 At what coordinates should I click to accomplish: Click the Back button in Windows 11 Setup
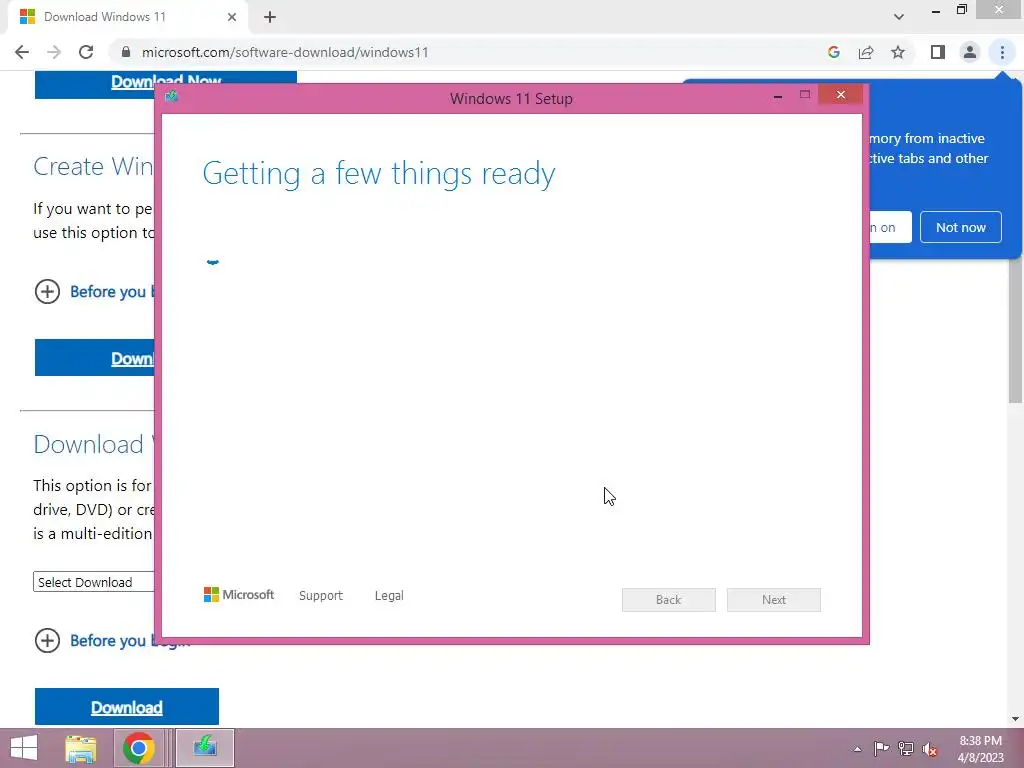point(669,600)
